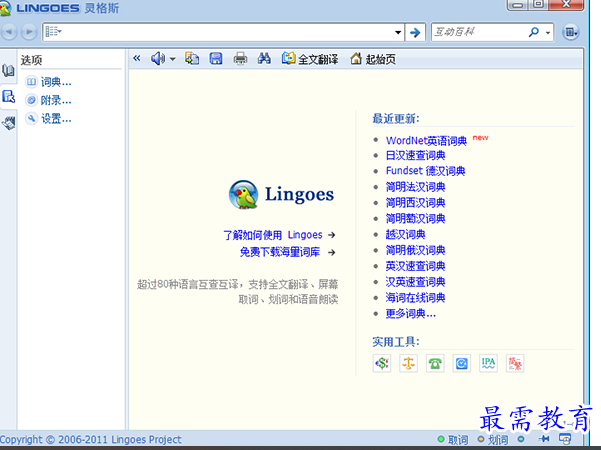Open find with the binoculars icon
Screen dimensions: 601x450
[x=264, y=59]
